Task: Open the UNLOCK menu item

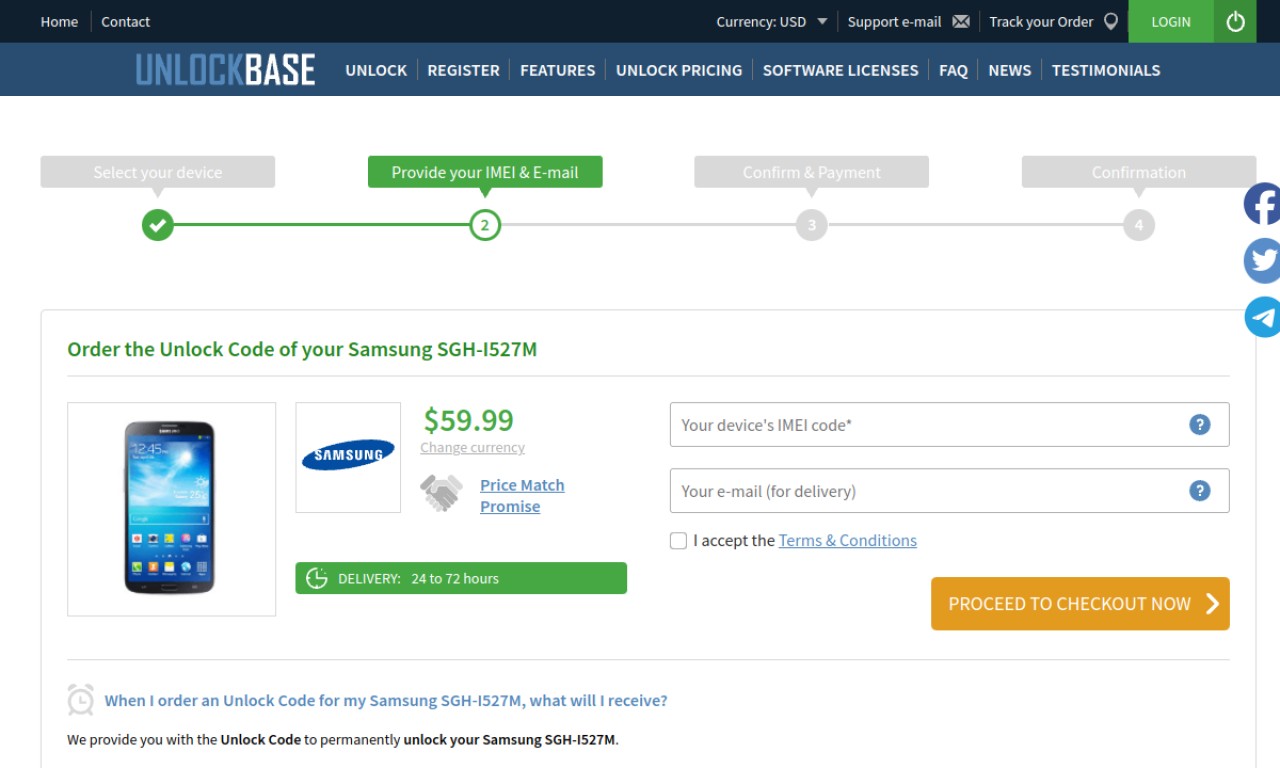Action: pos(376,70)
